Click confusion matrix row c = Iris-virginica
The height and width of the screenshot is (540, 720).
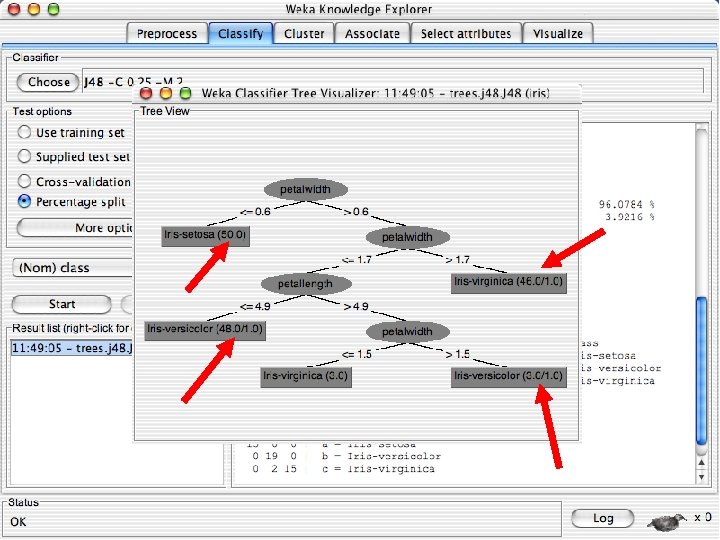(x=343, y=469)
